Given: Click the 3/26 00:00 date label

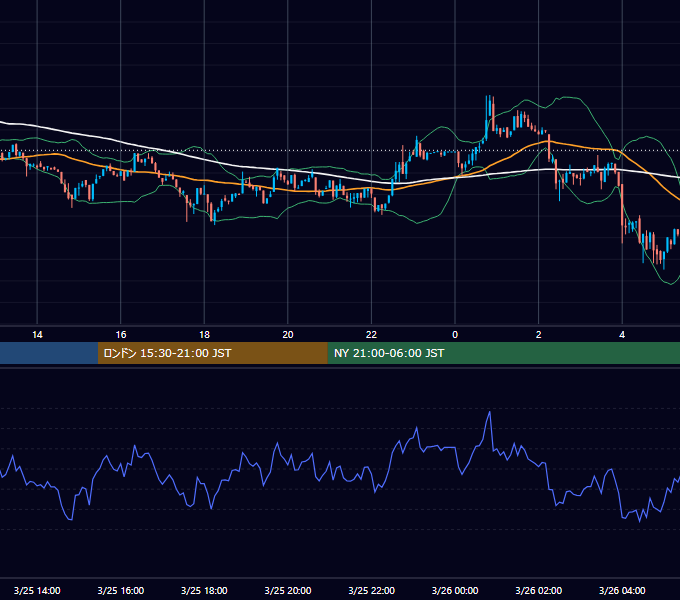Looking at the screenshot, I should (x=455, y=590).
